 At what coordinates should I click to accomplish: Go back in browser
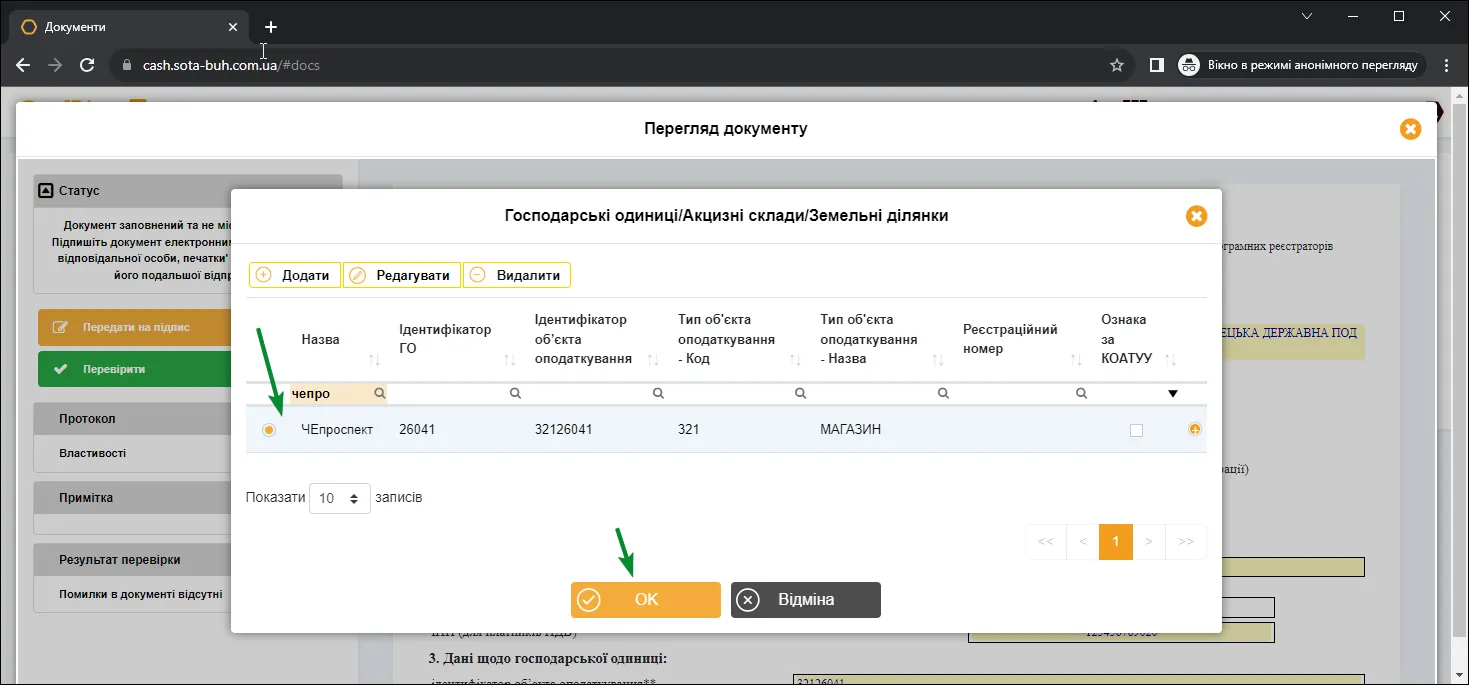[x=23, y=65]
